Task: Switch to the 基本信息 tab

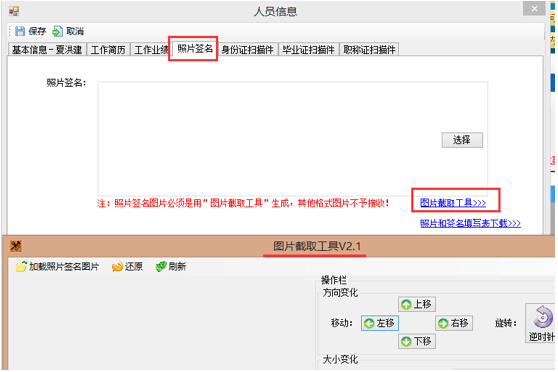Action: pyautogui.click(x=47, y=49)
